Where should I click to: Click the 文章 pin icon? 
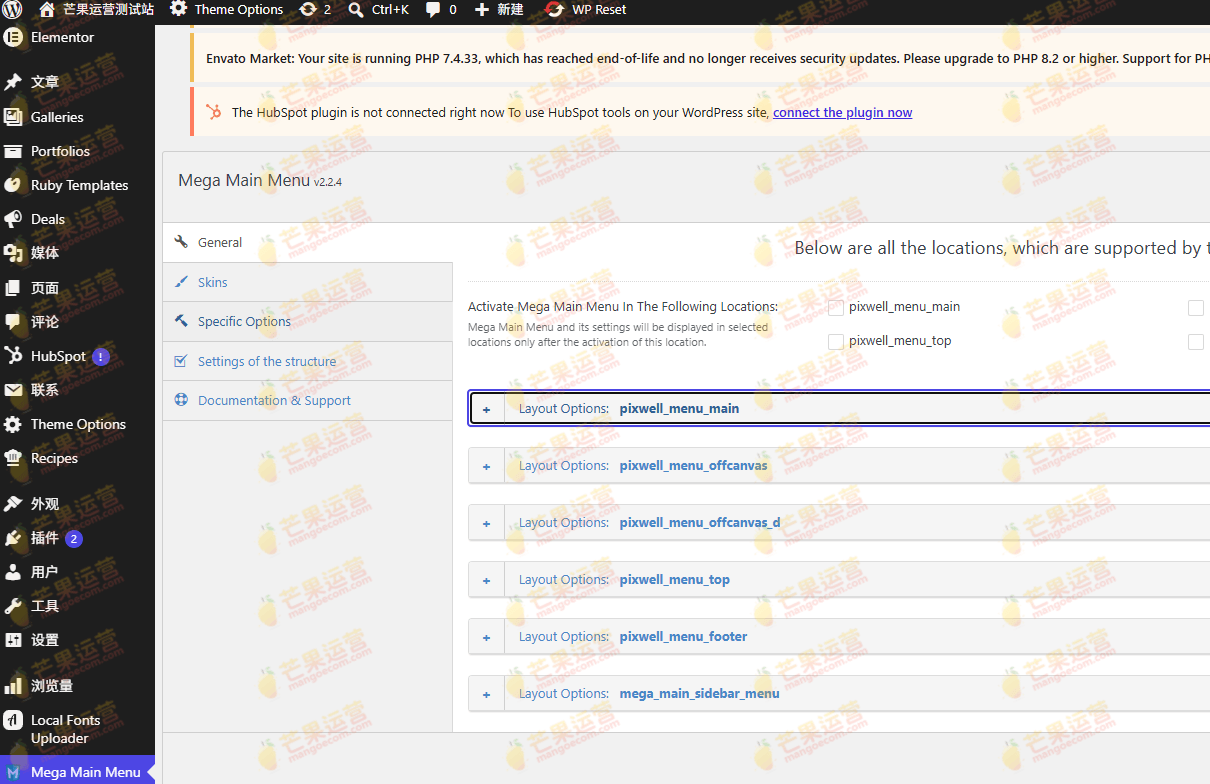click(x=13, y=82)
